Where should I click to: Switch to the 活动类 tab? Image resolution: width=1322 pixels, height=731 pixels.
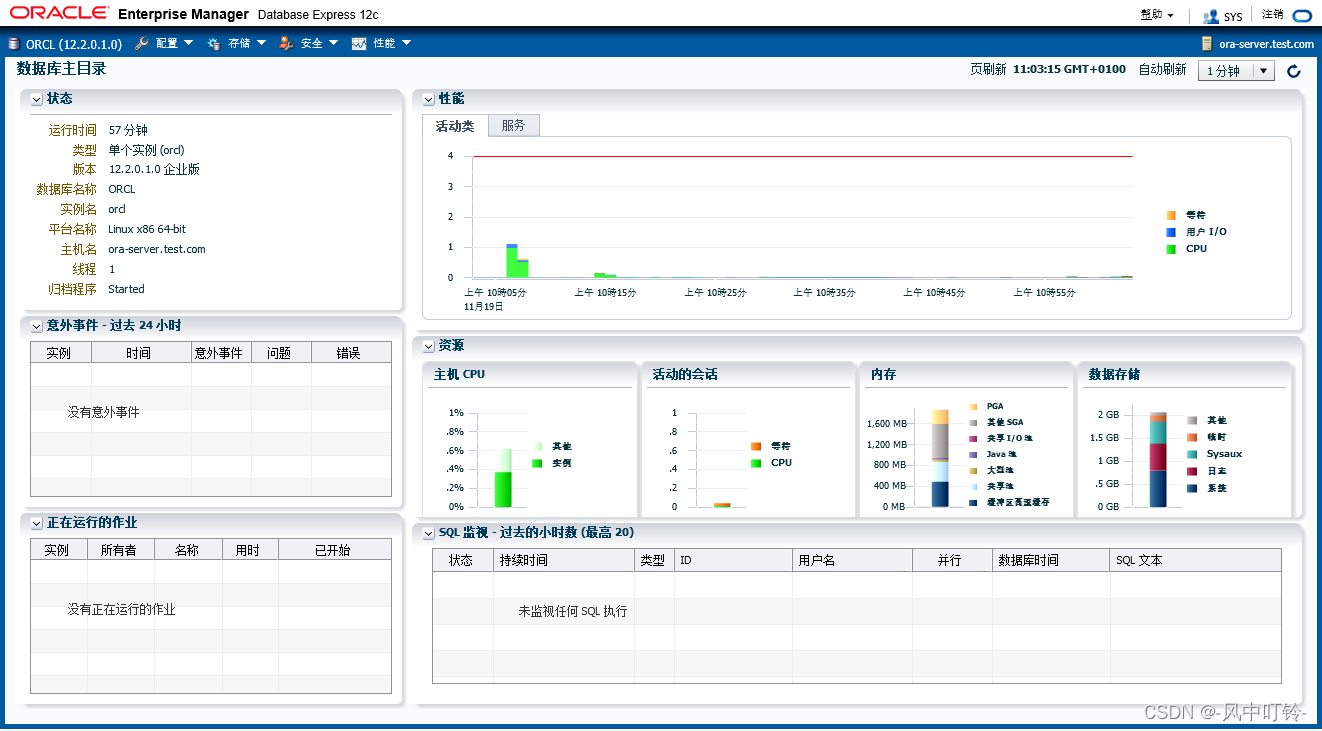pyautogui.click(x=455, y=125)
